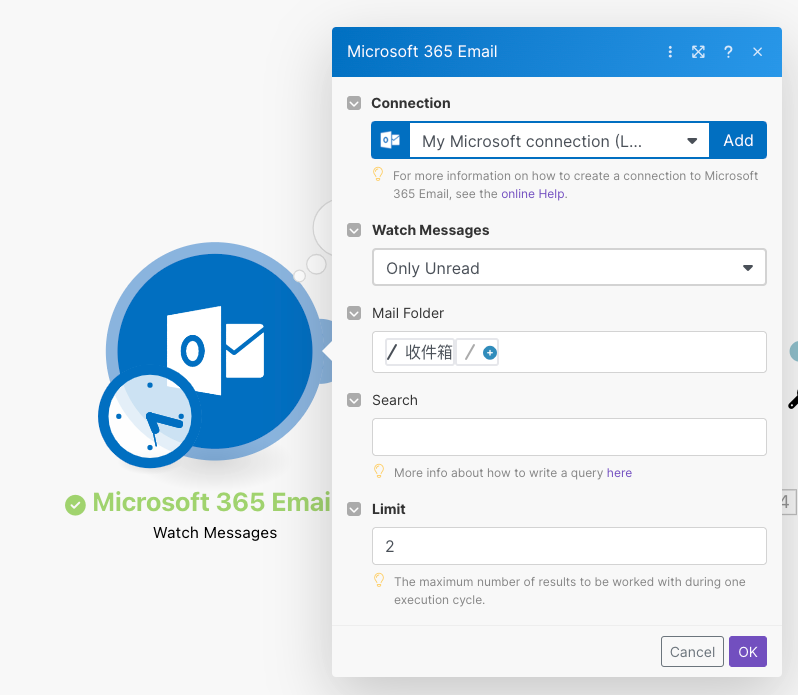The height and width of the screenshot is (695, 798).
Task: Toggle the Search field checkbox
Action: (354, 400)
